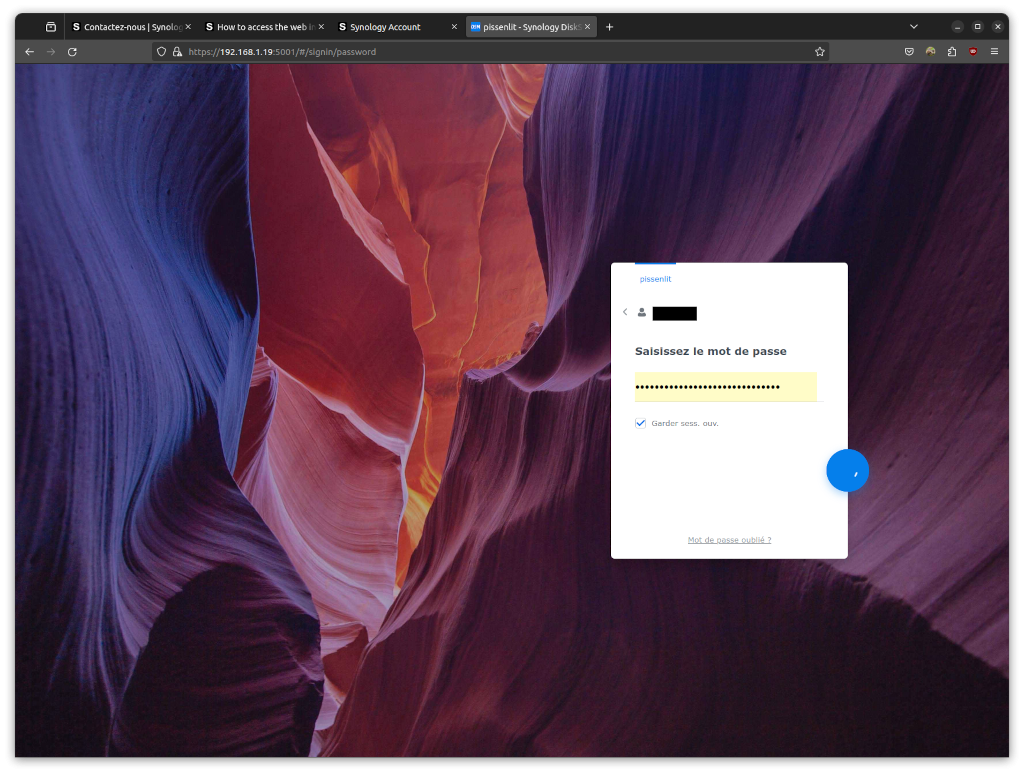Focus the password input field
1024x774 pixels.
tap(726, 387)
